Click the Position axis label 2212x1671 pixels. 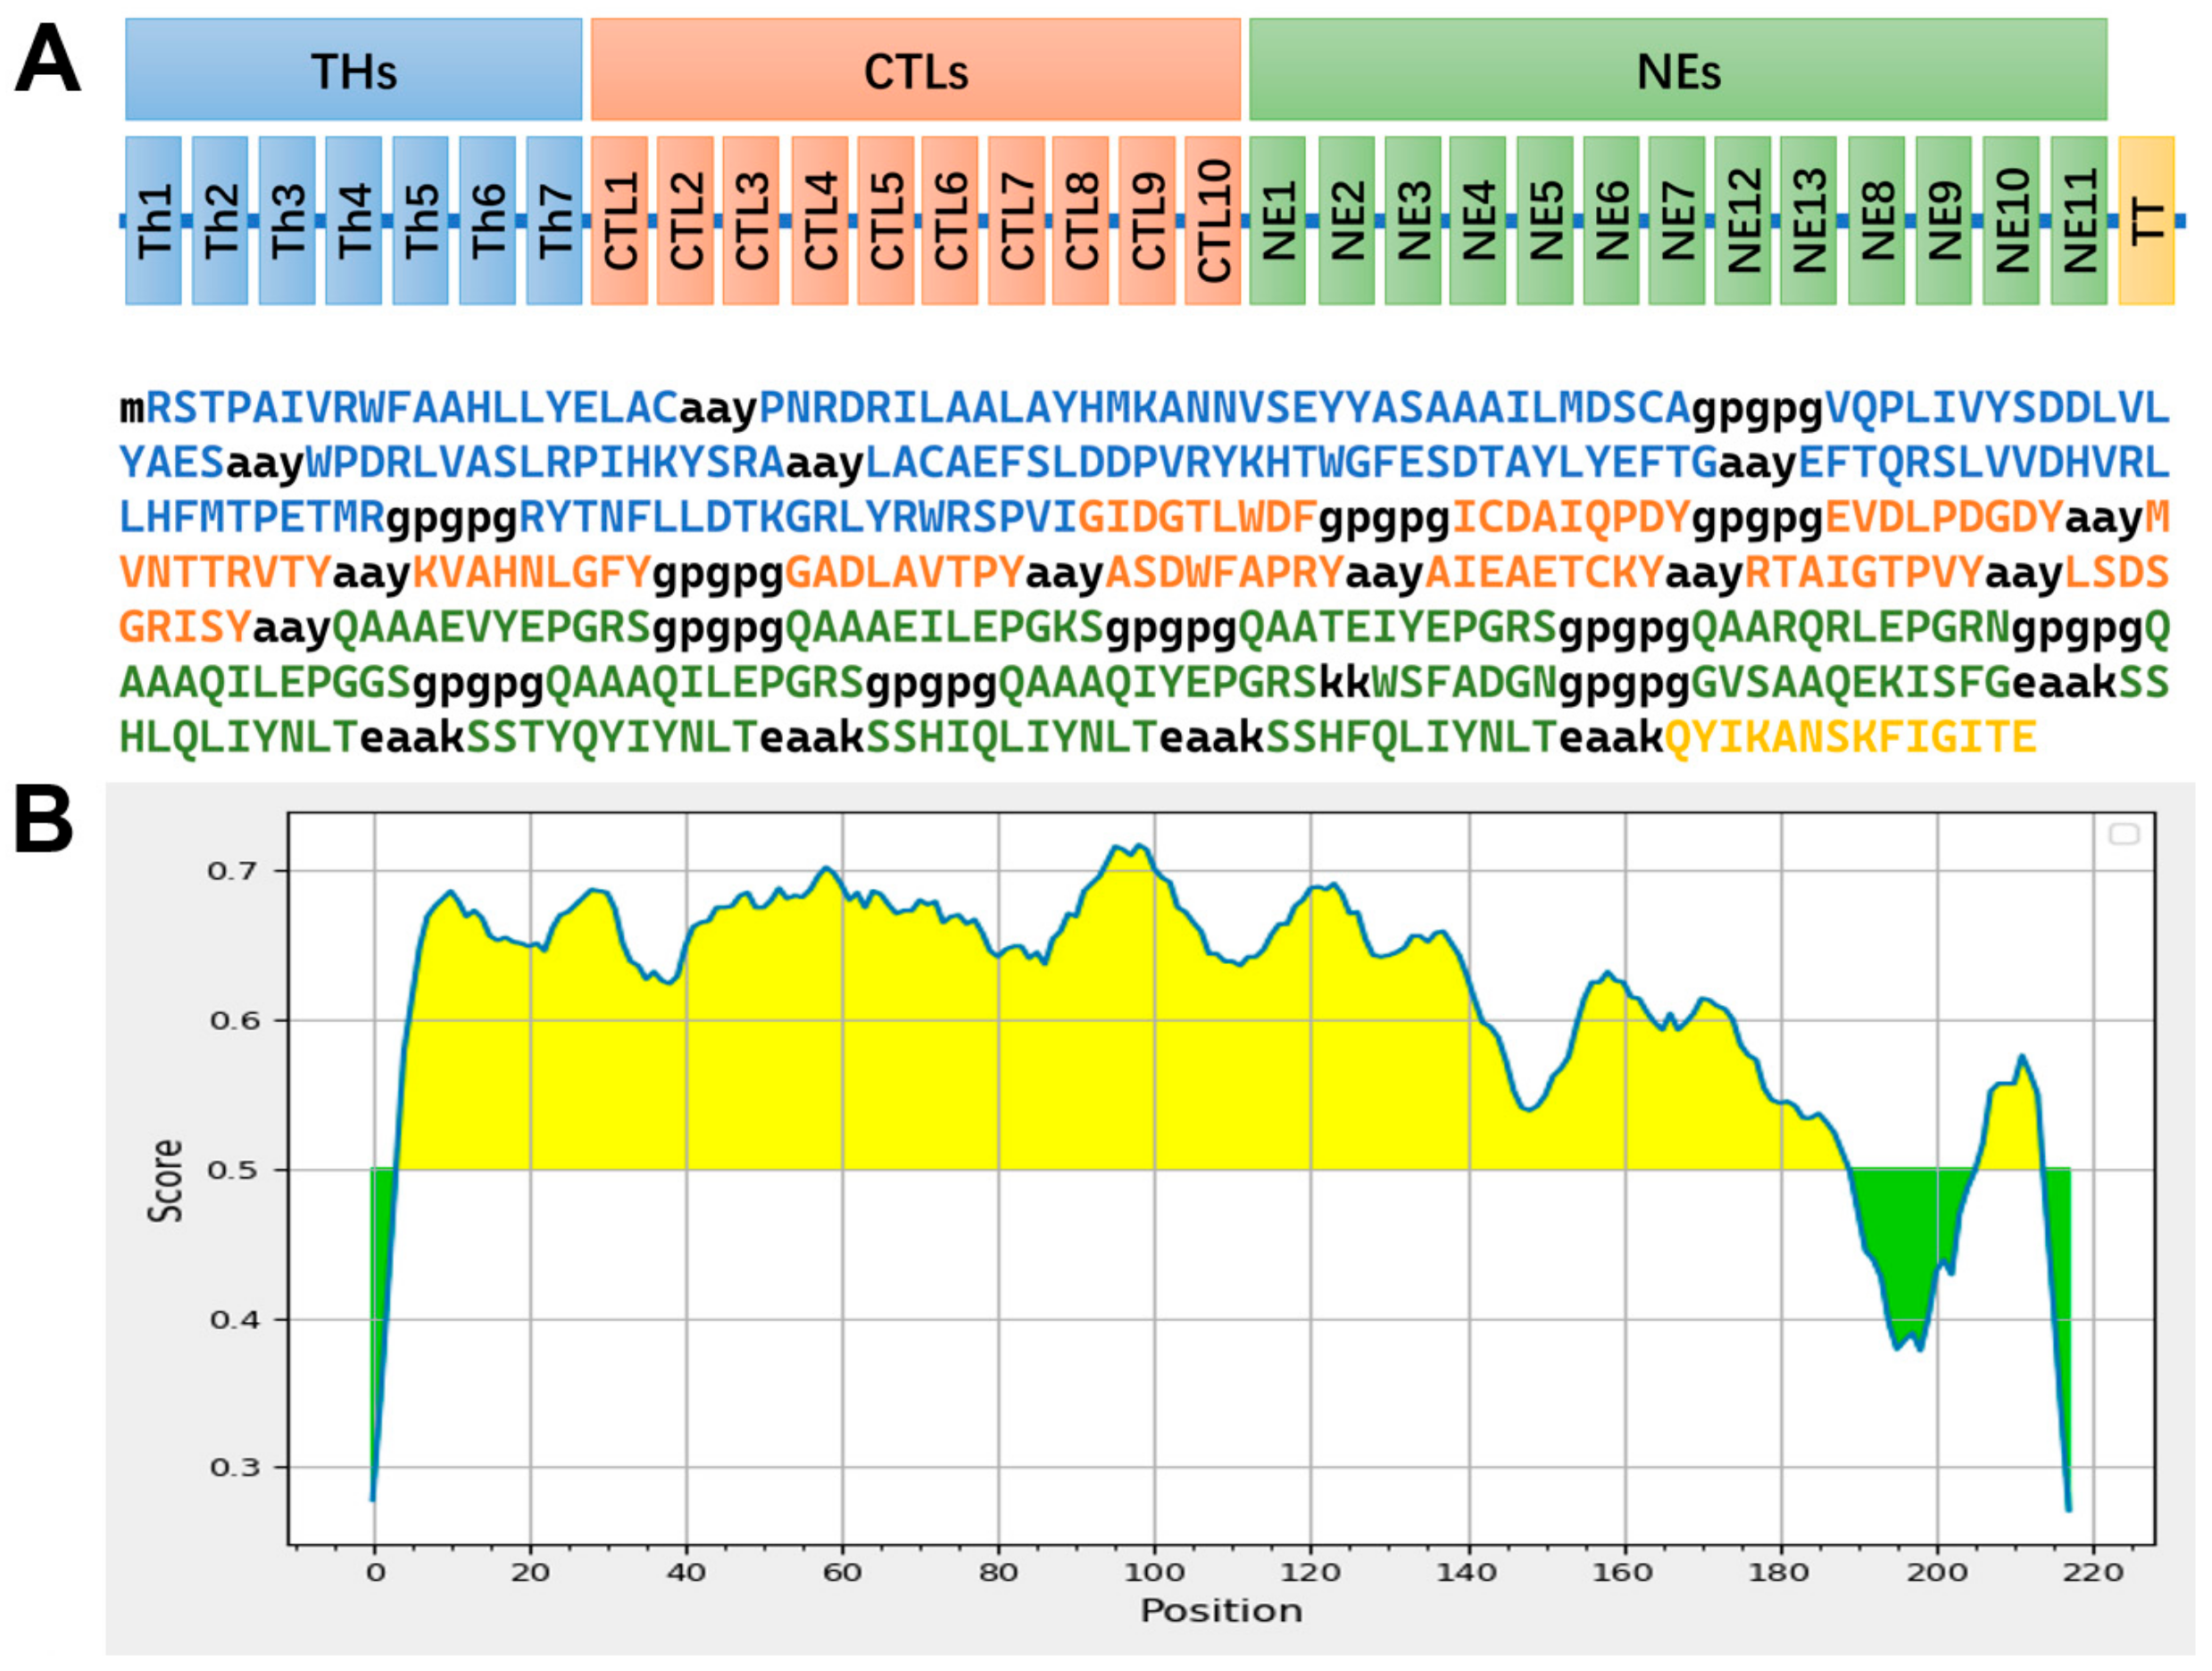[1221, 1611]
